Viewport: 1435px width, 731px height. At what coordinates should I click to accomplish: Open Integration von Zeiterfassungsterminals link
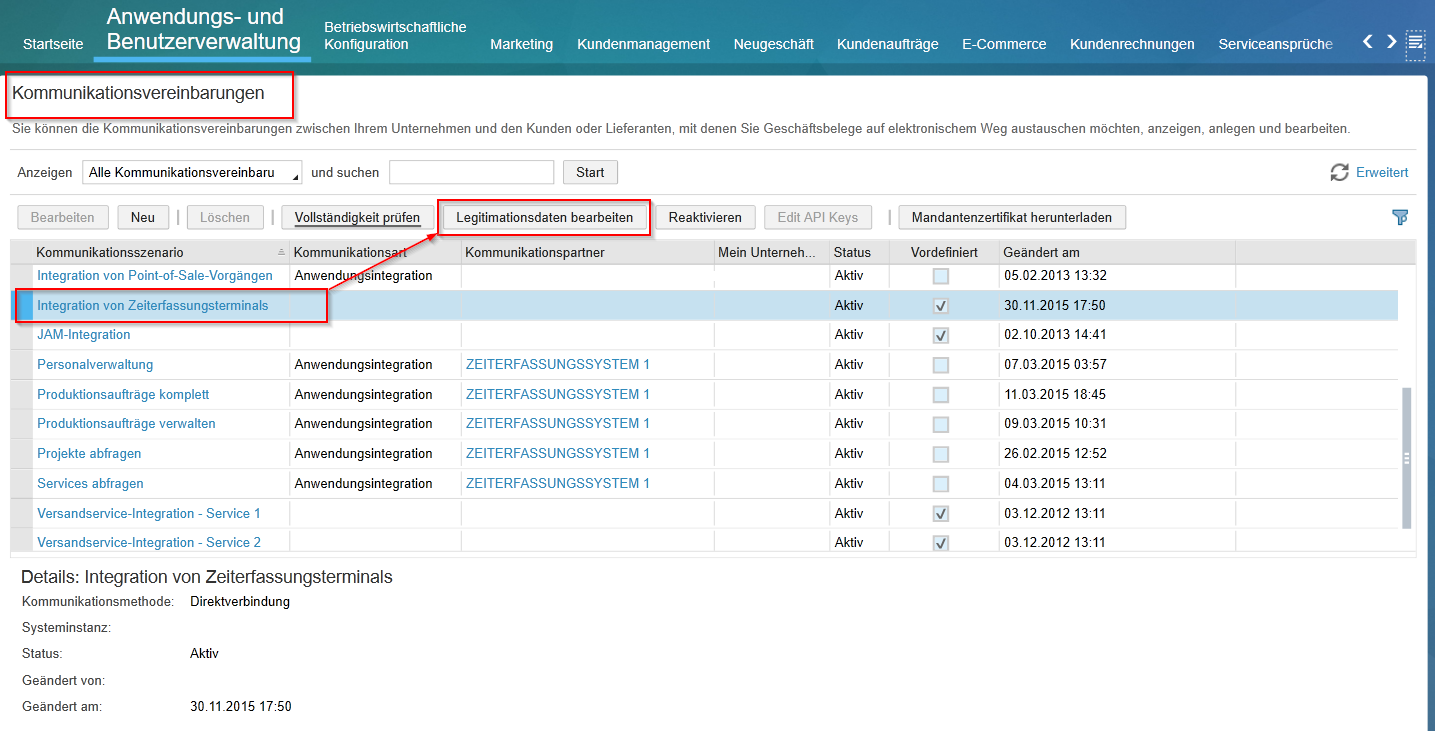tap(153, 305)
